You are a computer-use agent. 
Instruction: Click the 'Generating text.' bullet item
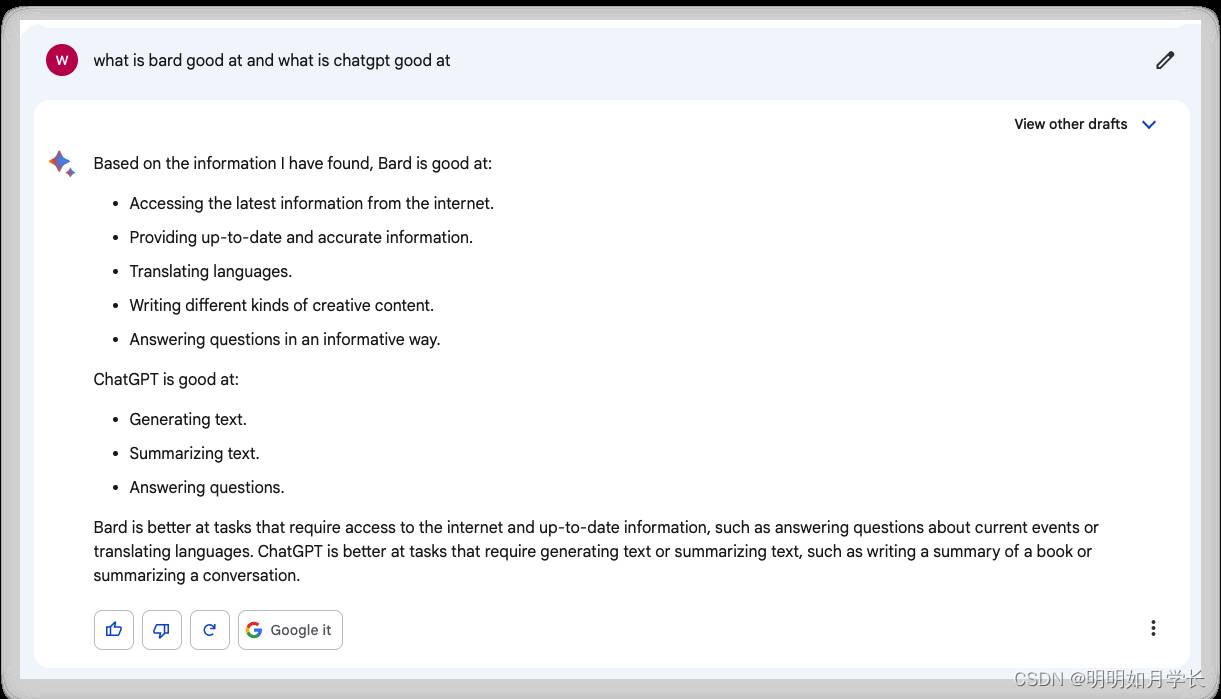pyautogui.click(x=188, y=419)
